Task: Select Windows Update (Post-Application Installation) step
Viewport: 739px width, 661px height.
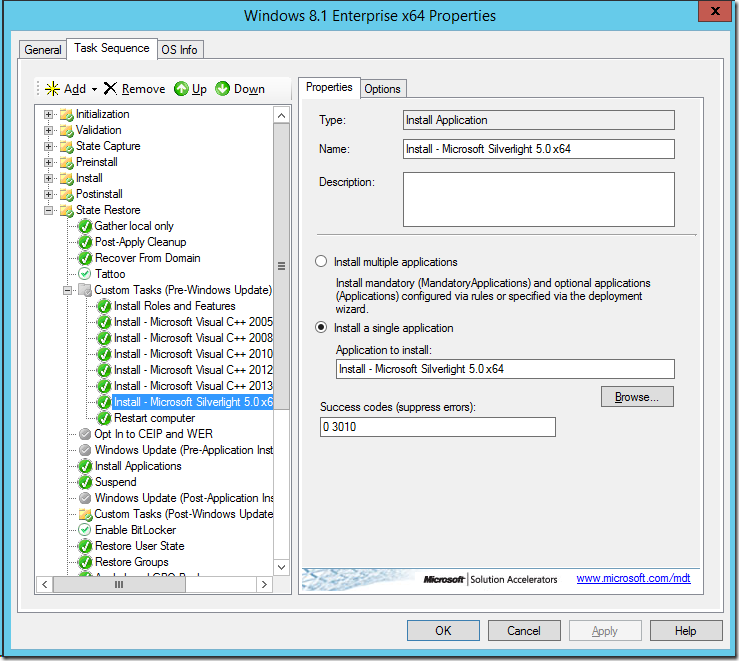Action: (x=184, y=498)
